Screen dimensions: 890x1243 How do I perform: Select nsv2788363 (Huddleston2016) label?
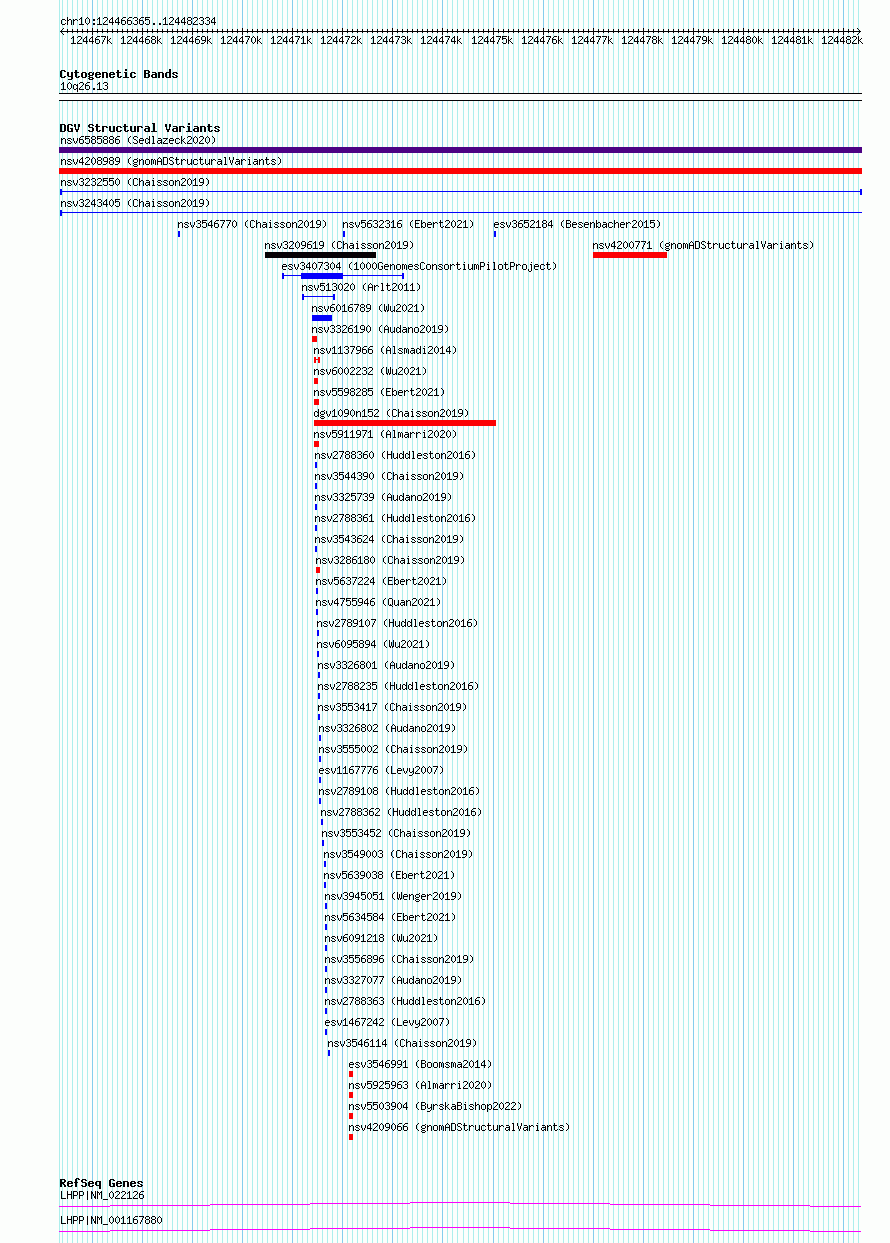405,1002
